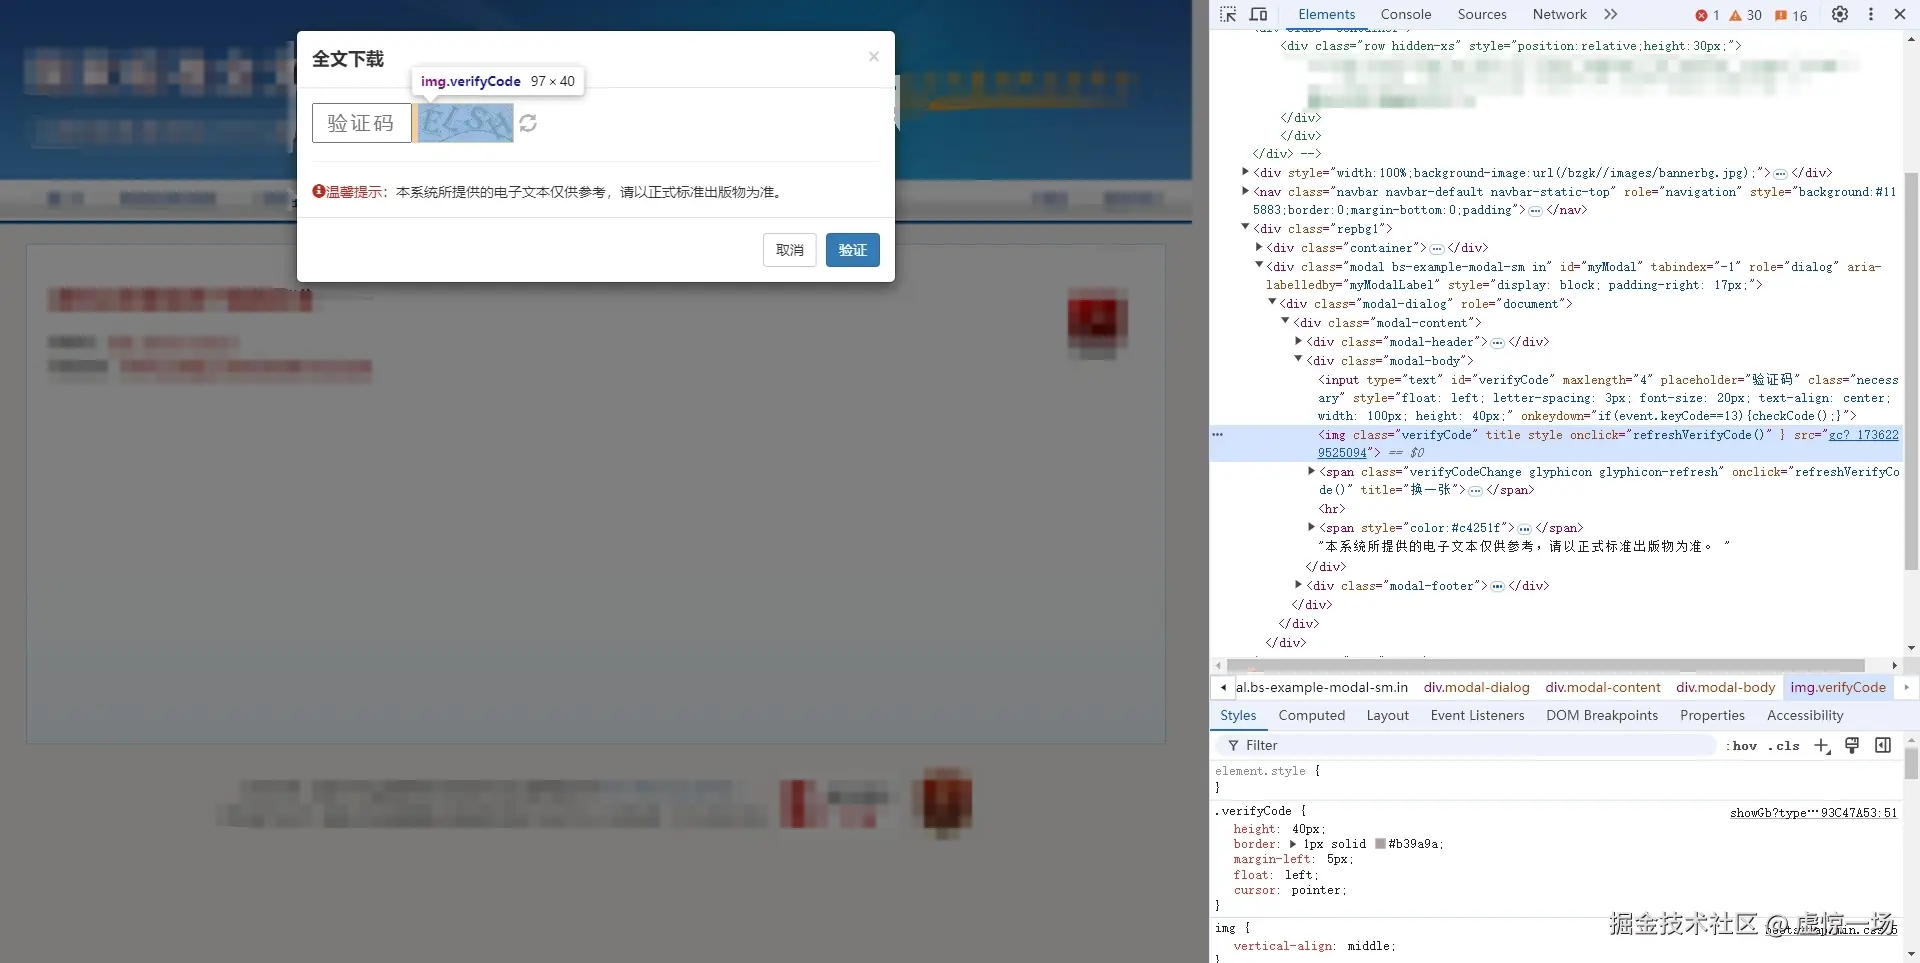Viewport: 1920px width, 963px height.
Task: Open the customize DevTools kebab menu
Action: (1870, 14)
